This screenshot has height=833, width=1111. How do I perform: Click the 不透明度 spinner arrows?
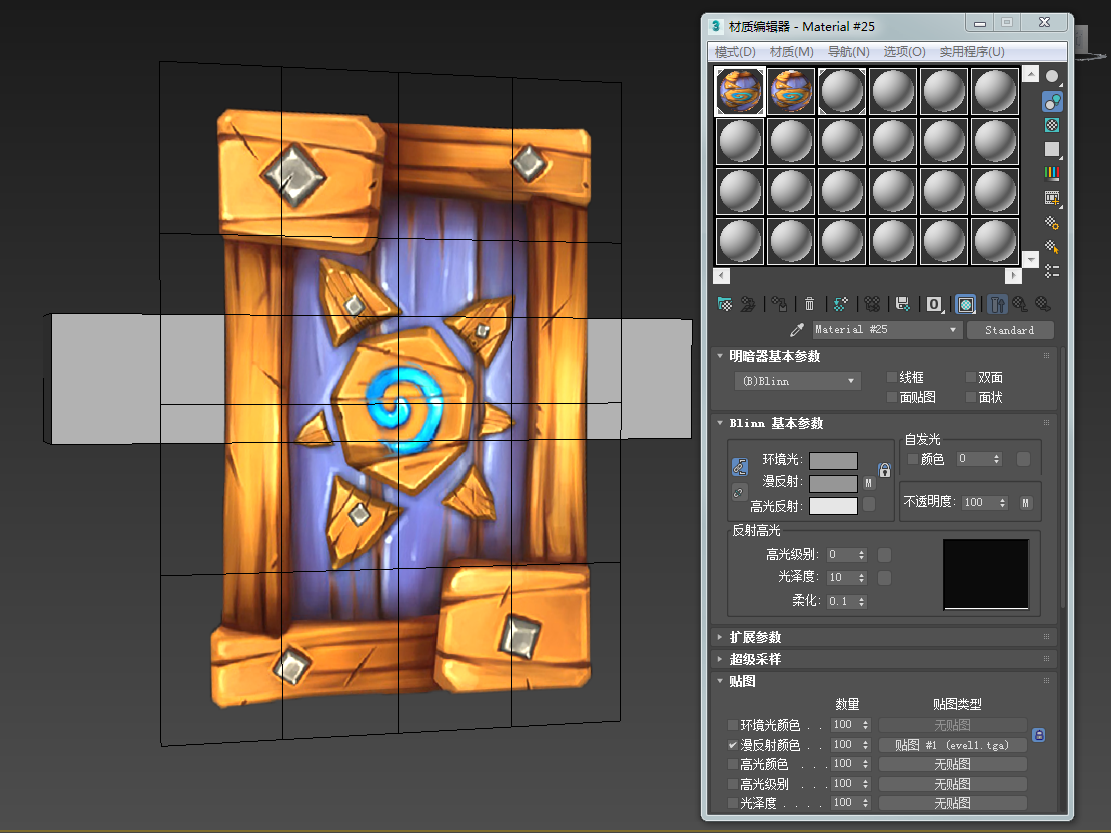(1003, 502)
